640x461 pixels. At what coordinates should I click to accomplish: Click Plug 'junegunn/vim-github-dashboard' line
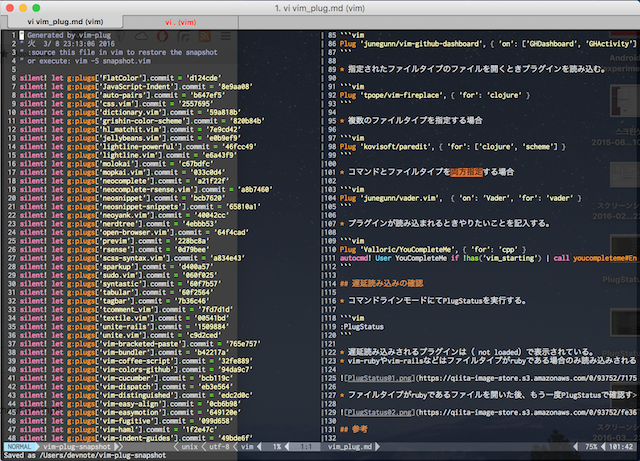pyautogui.click(x=488, y=44)
